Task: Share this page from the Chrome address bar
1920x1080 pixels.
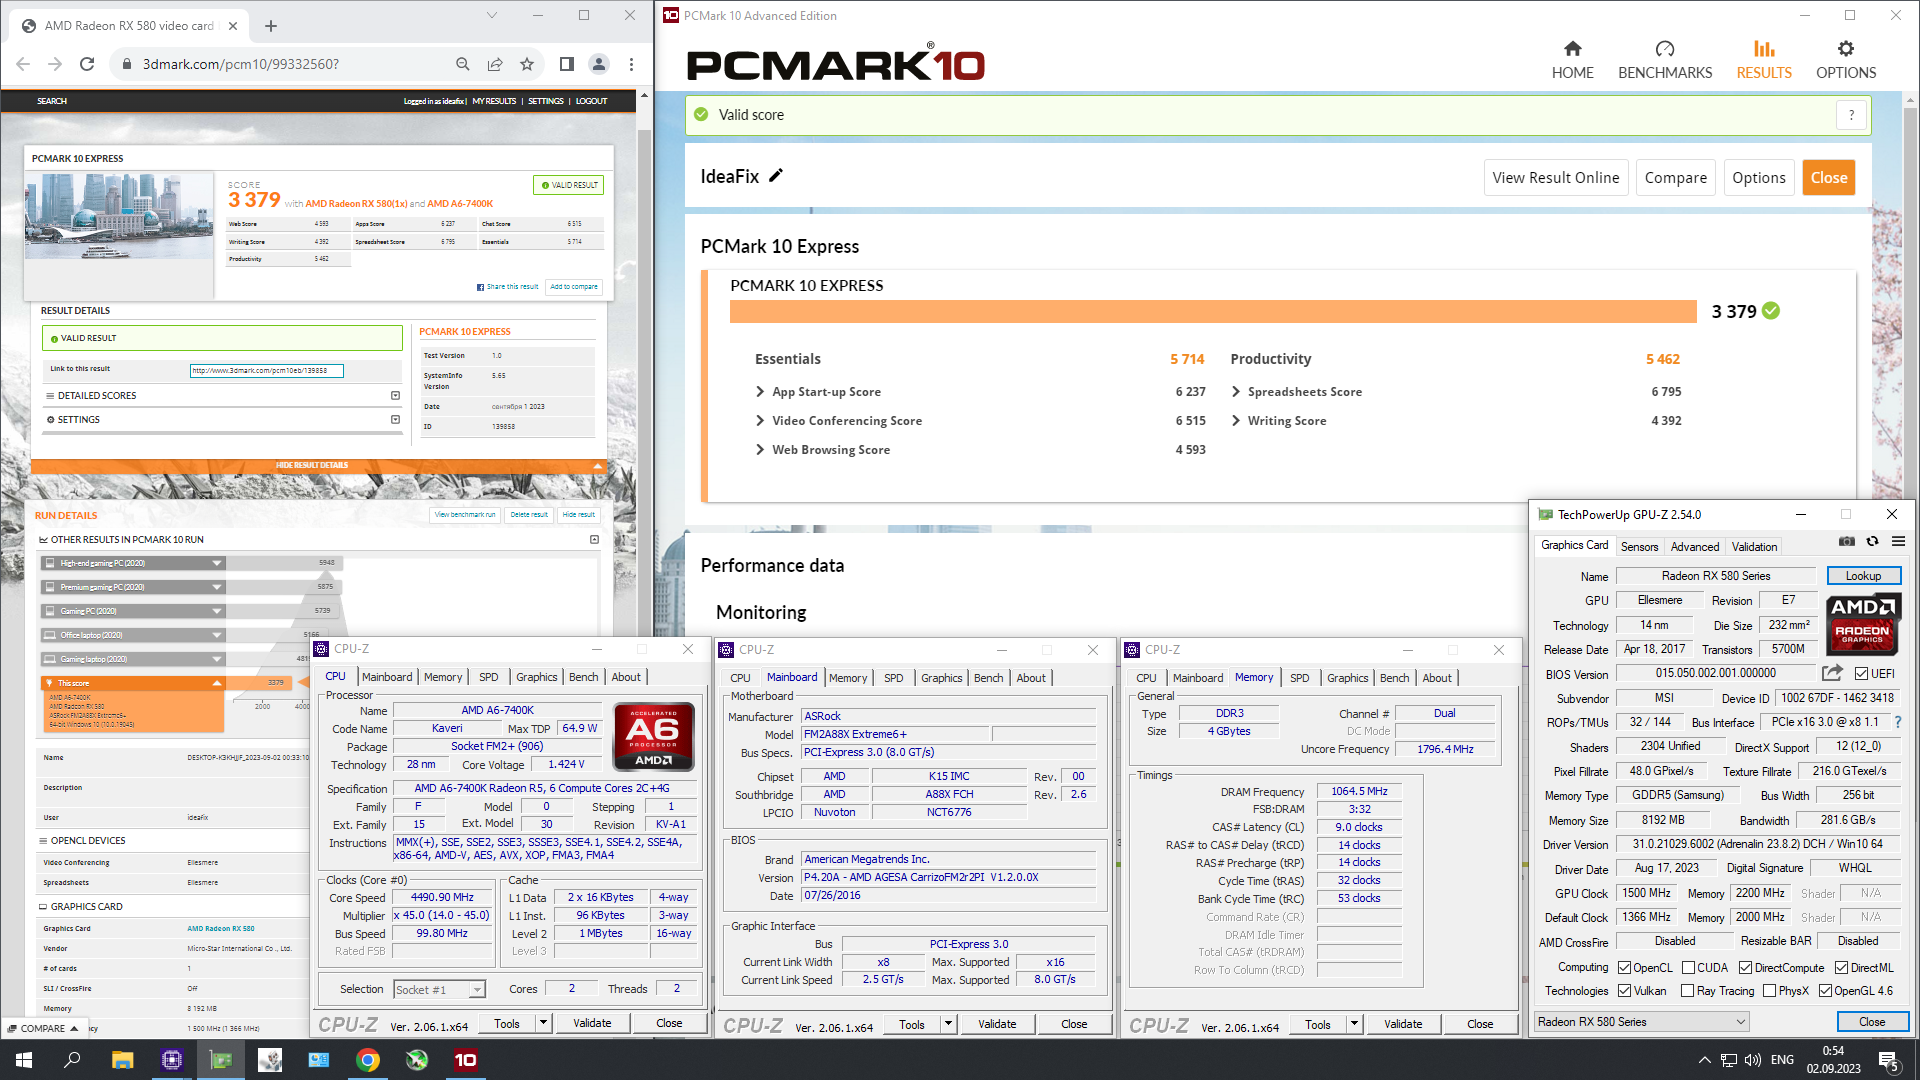Action: 495,64
